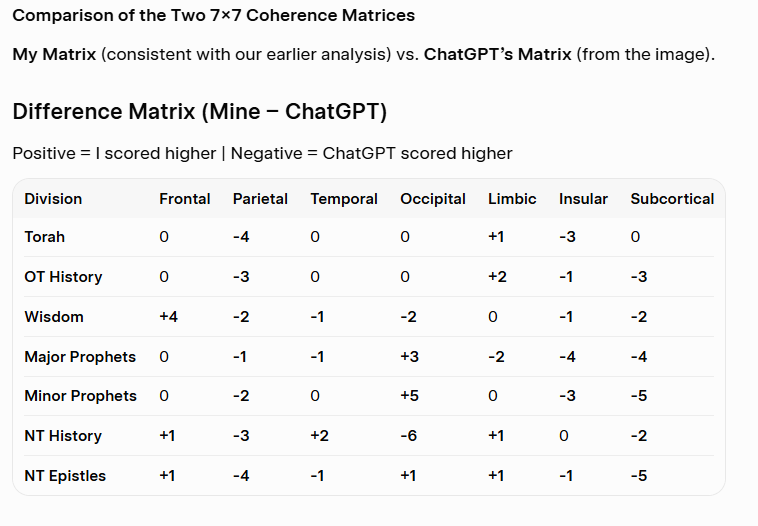Select the Subcortical column header
Image resolution: width=758 pixels, height=526 pixels.
tap(672, 199)
